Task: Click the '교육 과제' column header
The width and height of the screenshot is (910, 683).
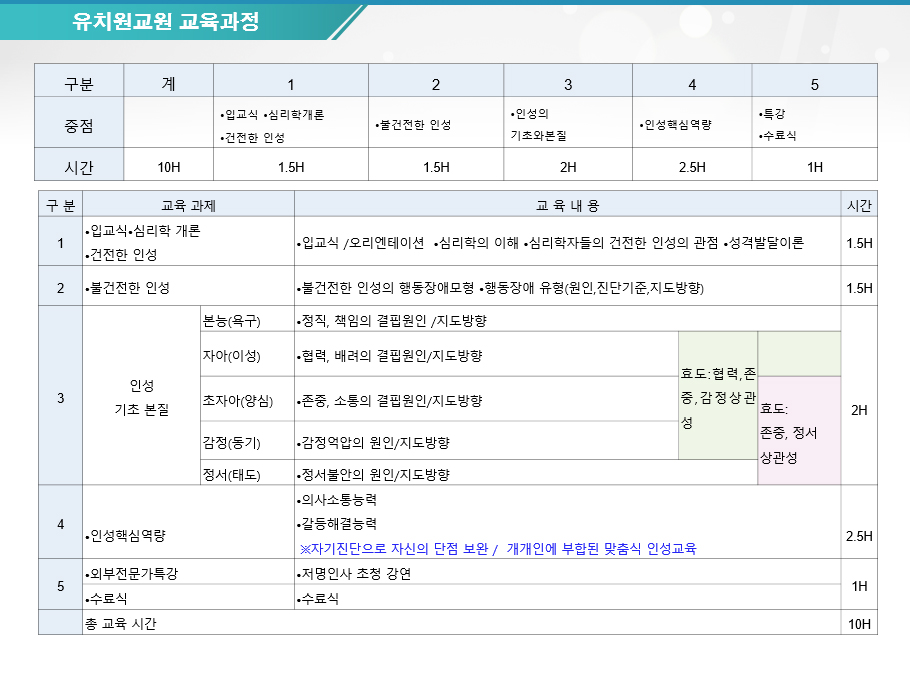Action: [x=189, y=205]
